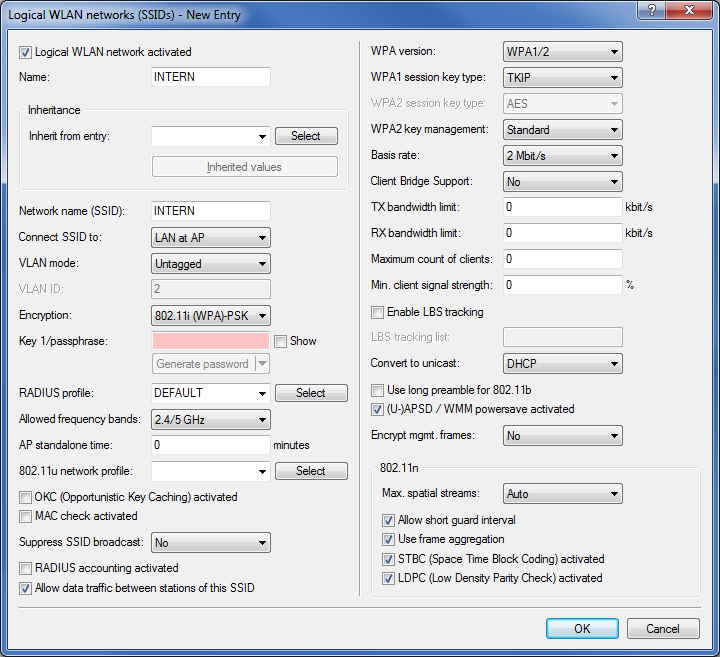Image resolution: width=720 pixels, height=657 pixels.
Task: Focus the TX bandwidth limit field
Action: [563, 207]
